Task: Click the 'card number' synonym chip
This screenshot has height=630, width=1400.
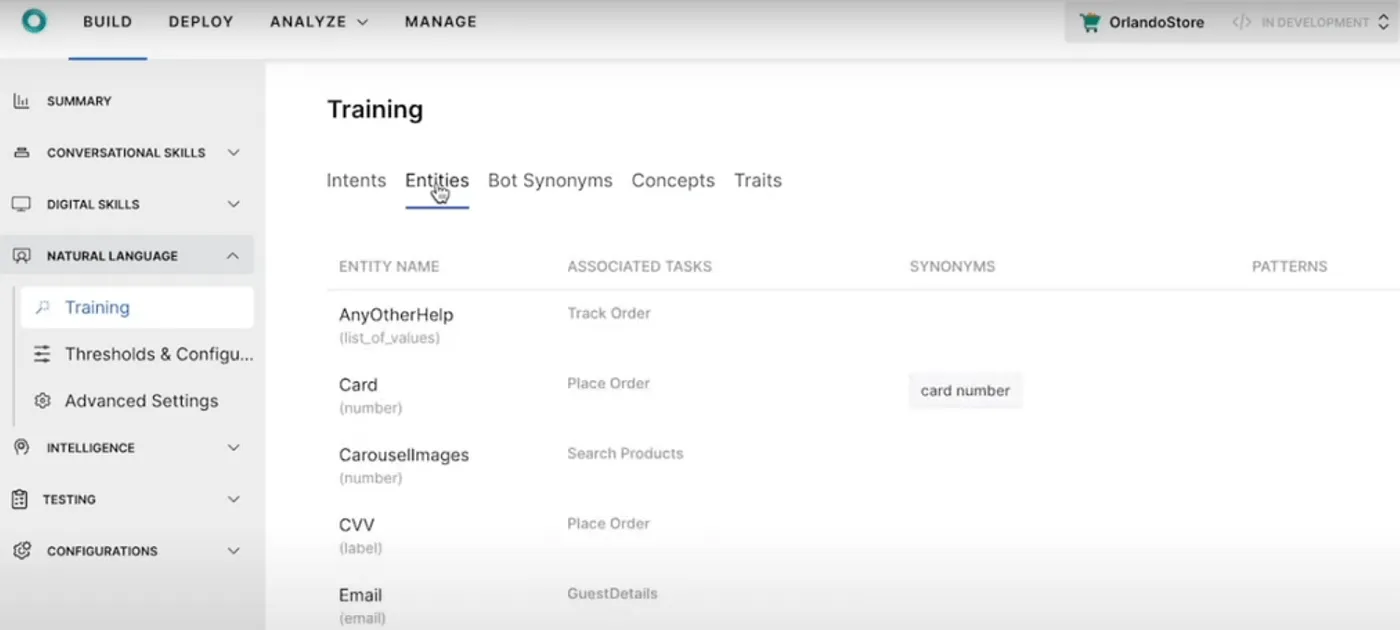Action: coord(965,391)
